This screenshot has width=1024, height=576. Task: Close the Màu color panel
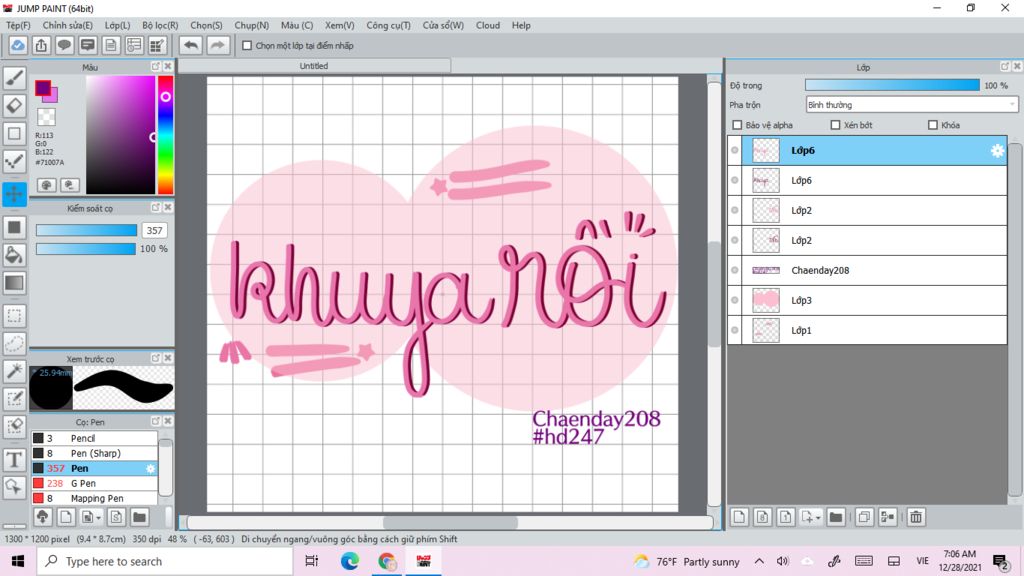click(x=168, y=67)
